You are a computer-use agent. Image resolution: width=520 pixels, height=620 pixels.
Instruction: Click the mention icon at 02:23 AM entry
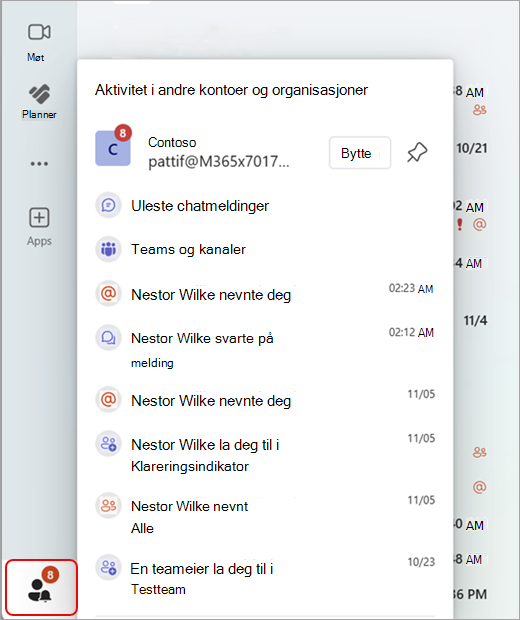108,294
